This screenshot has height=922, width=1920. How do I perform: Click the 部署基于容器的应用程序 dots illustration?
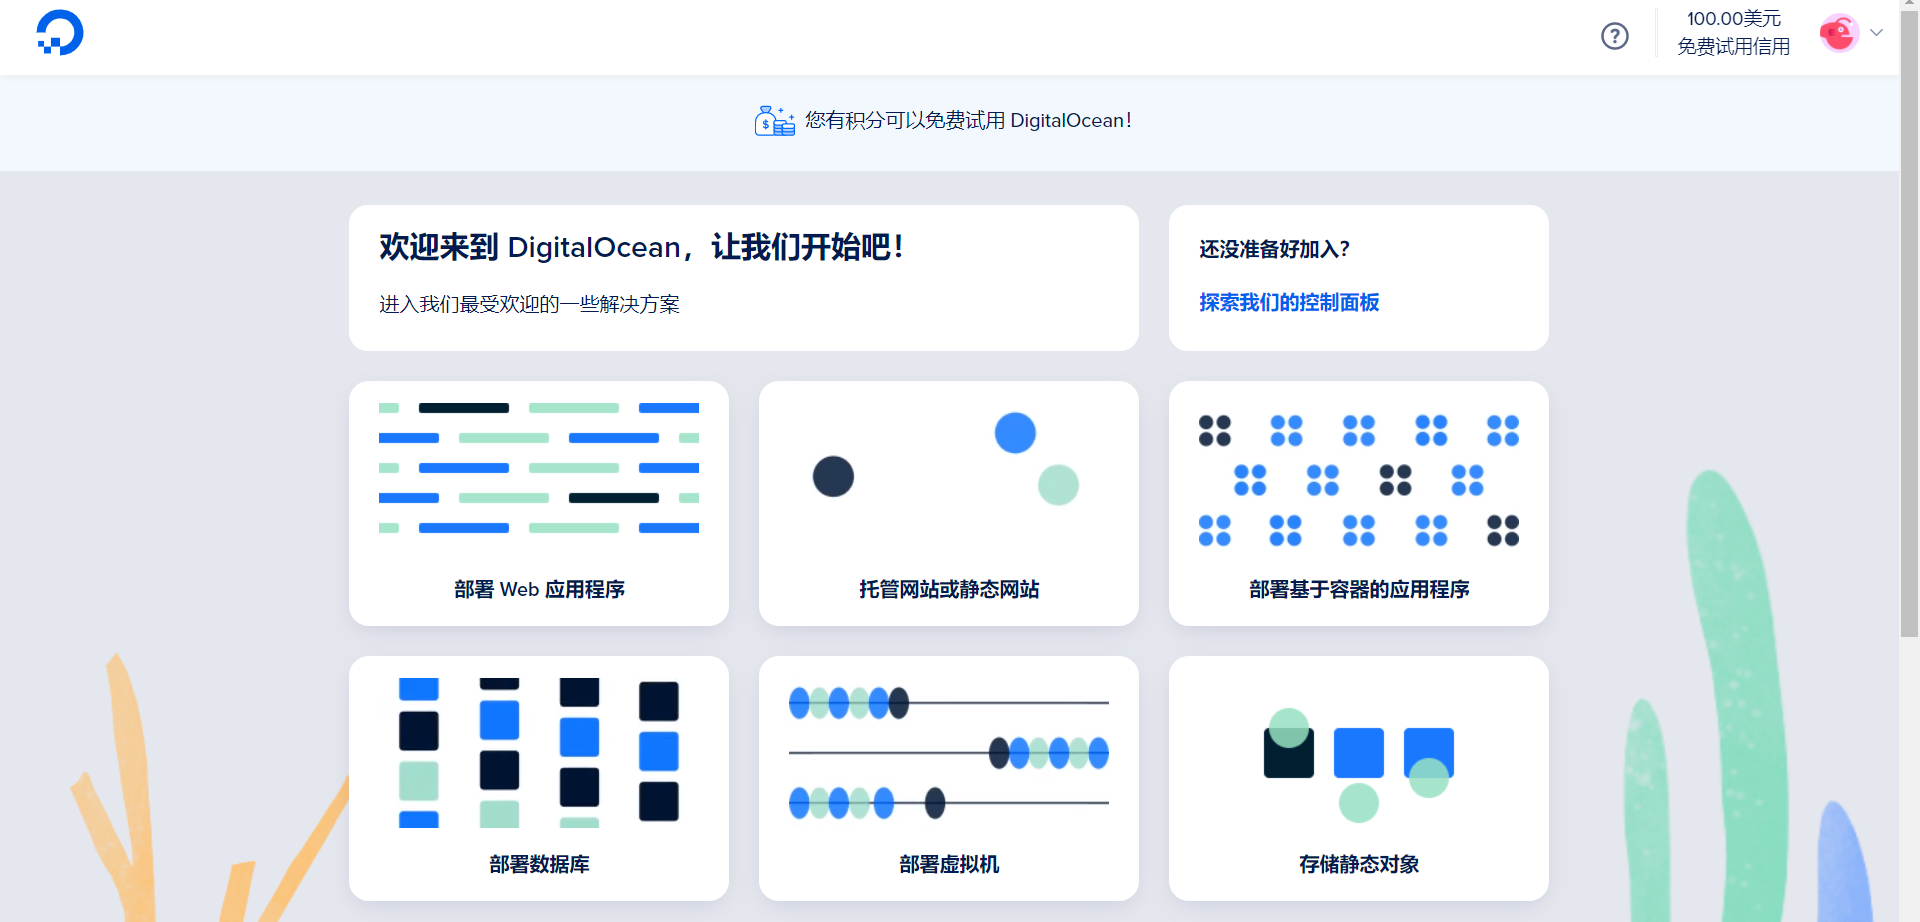point(1358,481)
